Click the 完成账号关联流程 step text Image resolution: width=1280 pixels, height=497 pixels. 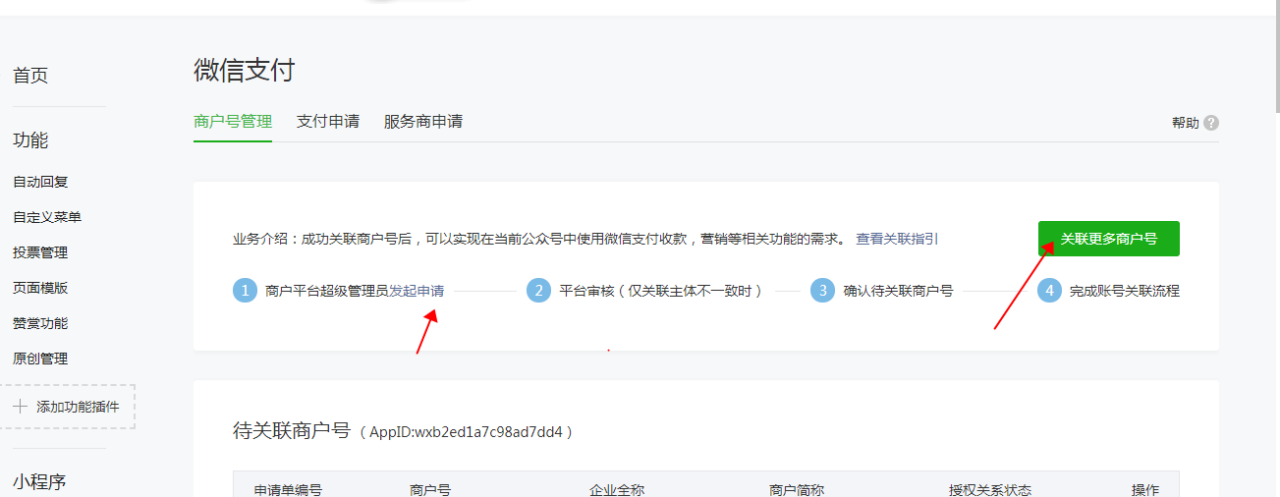point(1125,291)
